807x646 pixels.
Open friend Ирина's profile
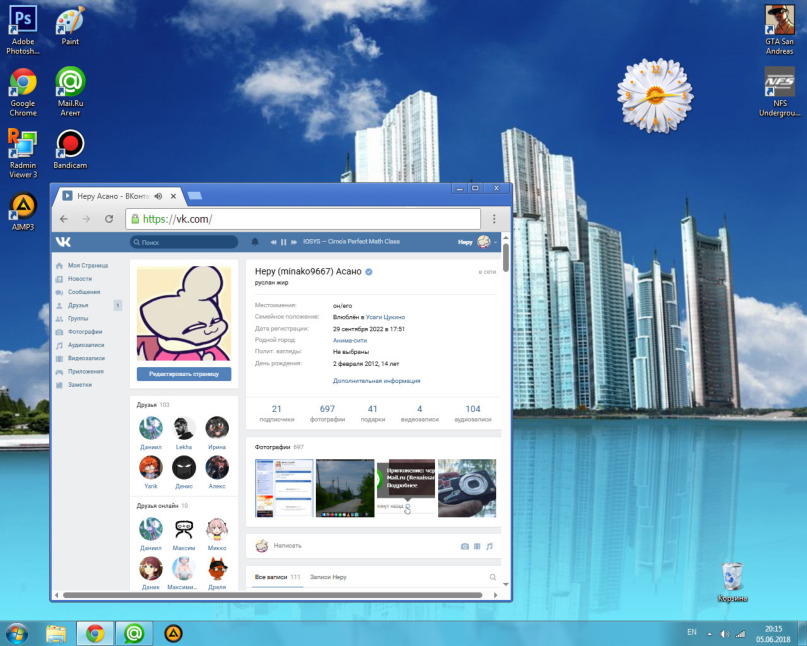(217, 433)
